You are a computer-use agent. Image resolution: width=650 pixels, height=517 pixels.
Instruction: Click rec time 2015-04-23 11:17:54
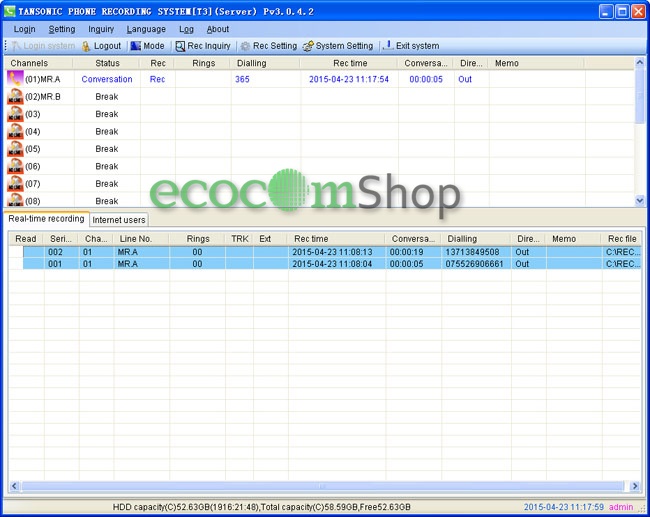pyautogui.click(x=349, y=79)
